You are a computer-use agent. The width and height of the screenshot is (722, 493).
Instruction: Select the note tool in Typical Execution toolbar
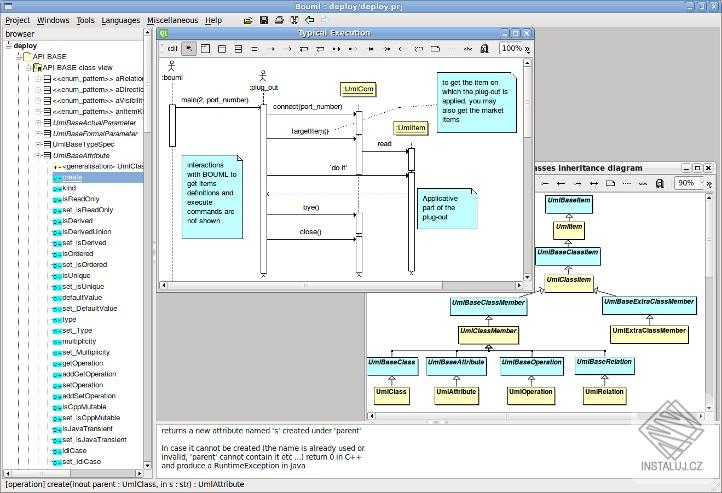435,49
